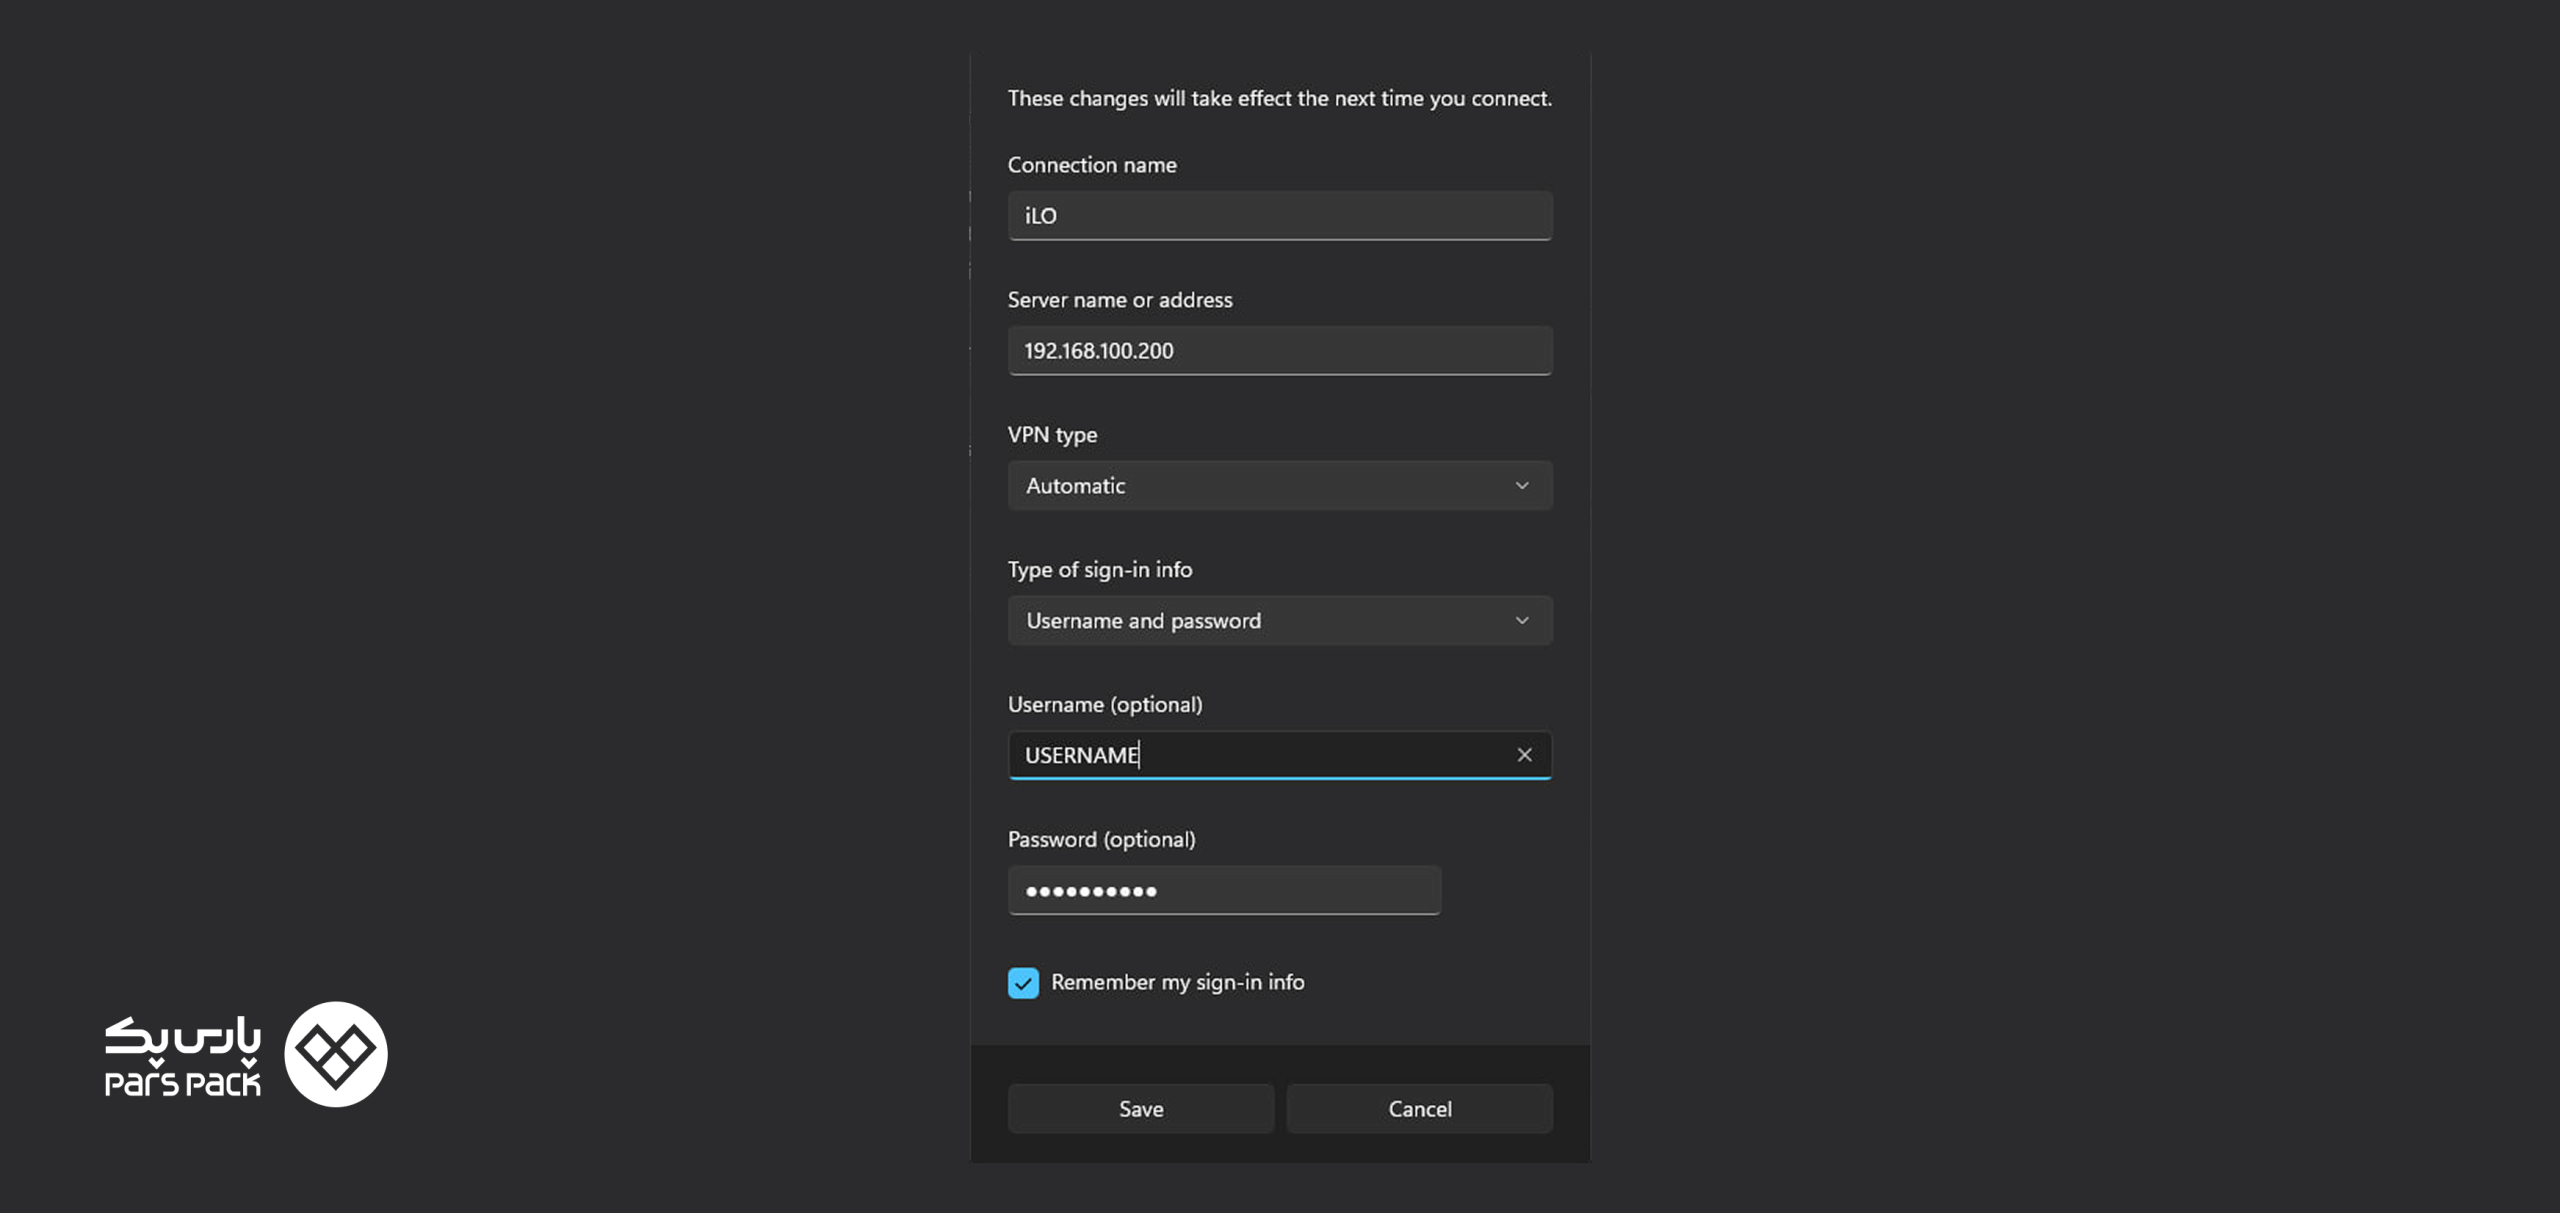Click the Save button
Viewport: 2560px width, 1213px height.
(1141, 1108)
